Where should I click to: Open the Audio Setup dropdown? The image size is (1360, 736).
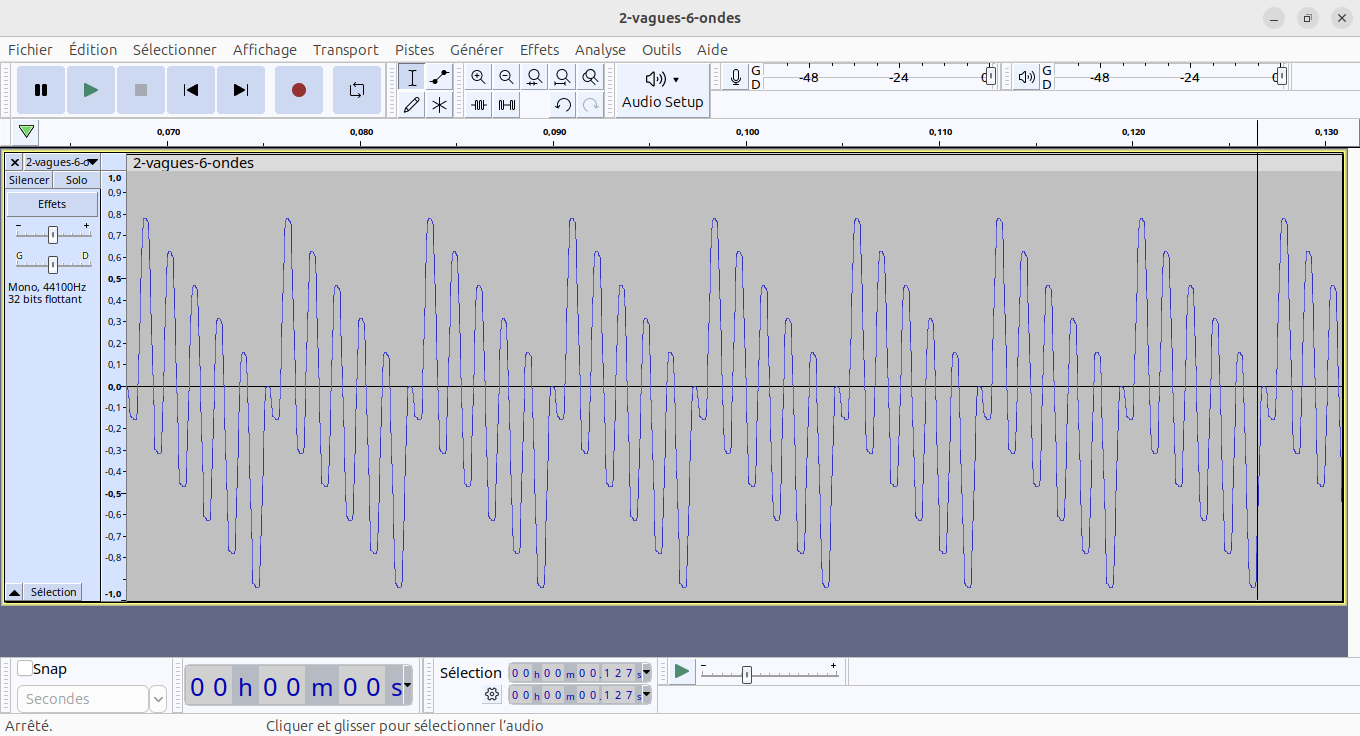tap(662, 90)
